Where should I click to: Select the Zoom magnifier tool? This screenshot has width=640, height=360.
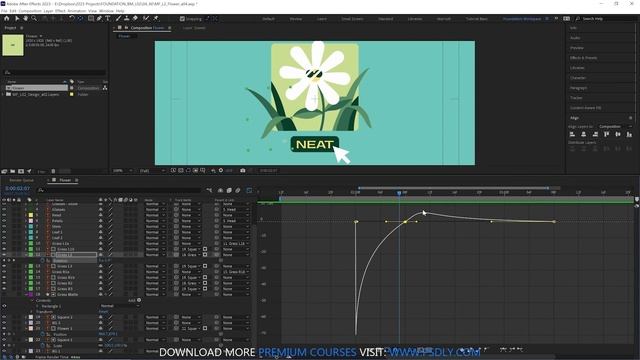pos(34,18)
